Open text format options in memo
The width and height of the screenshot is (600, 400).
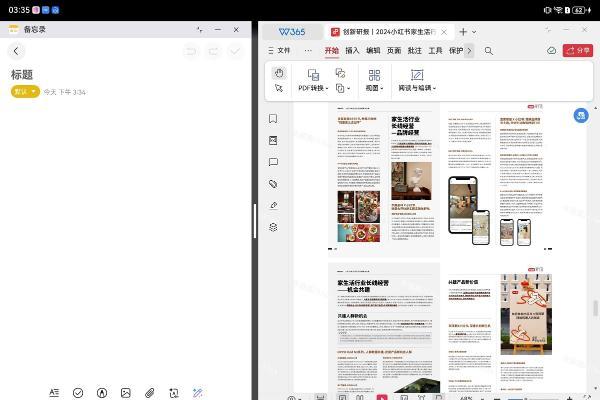[x=54, y=392]
